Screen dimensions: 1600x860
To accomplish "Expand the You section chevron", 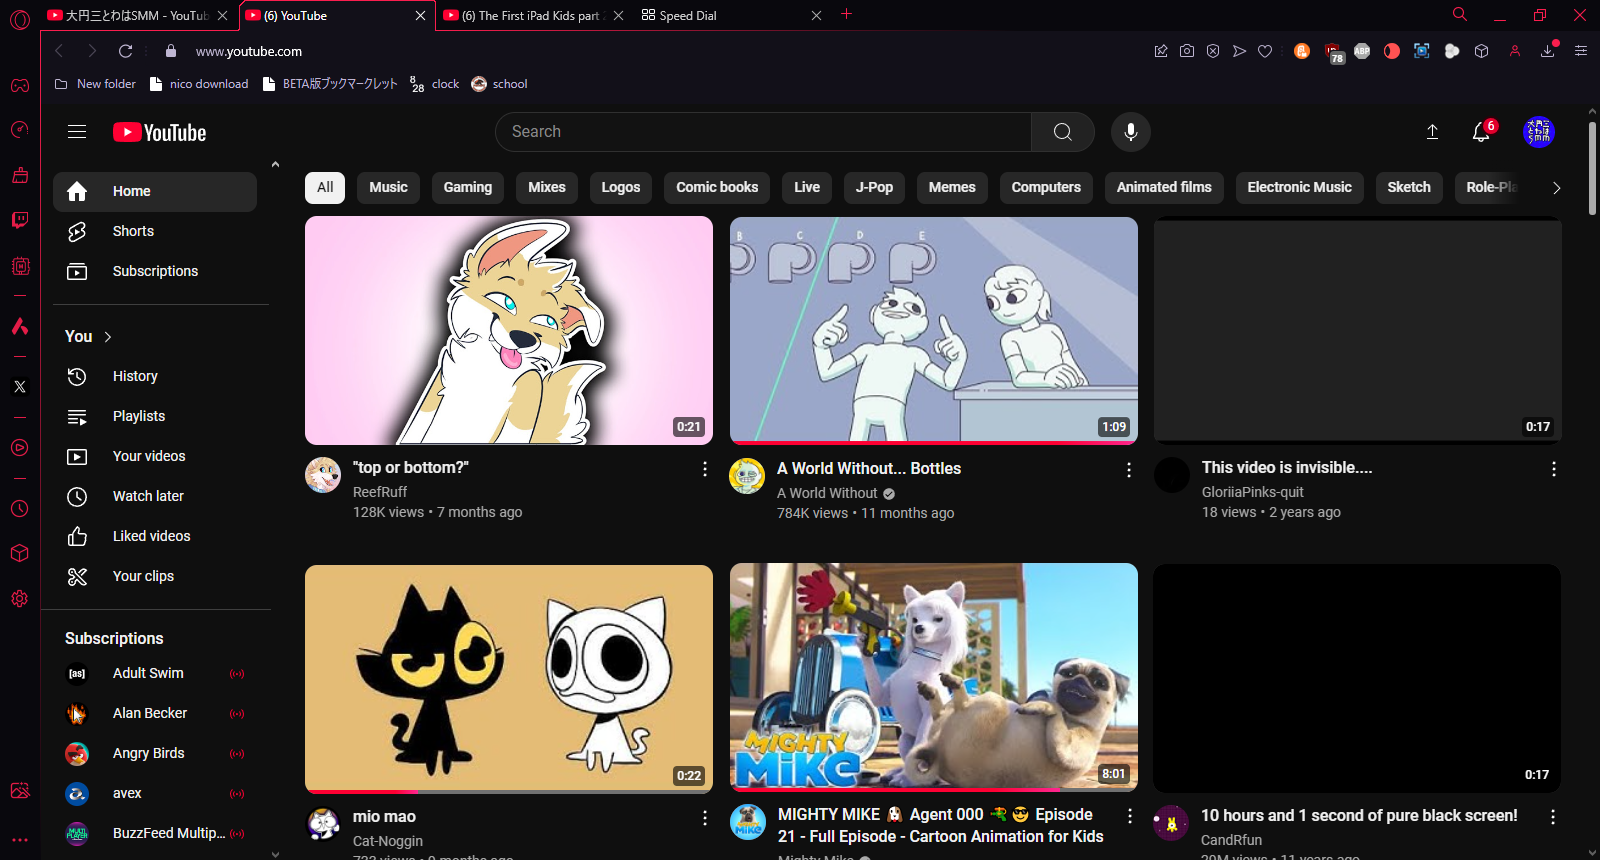I will pyautogui.click(x=108, y=337).
